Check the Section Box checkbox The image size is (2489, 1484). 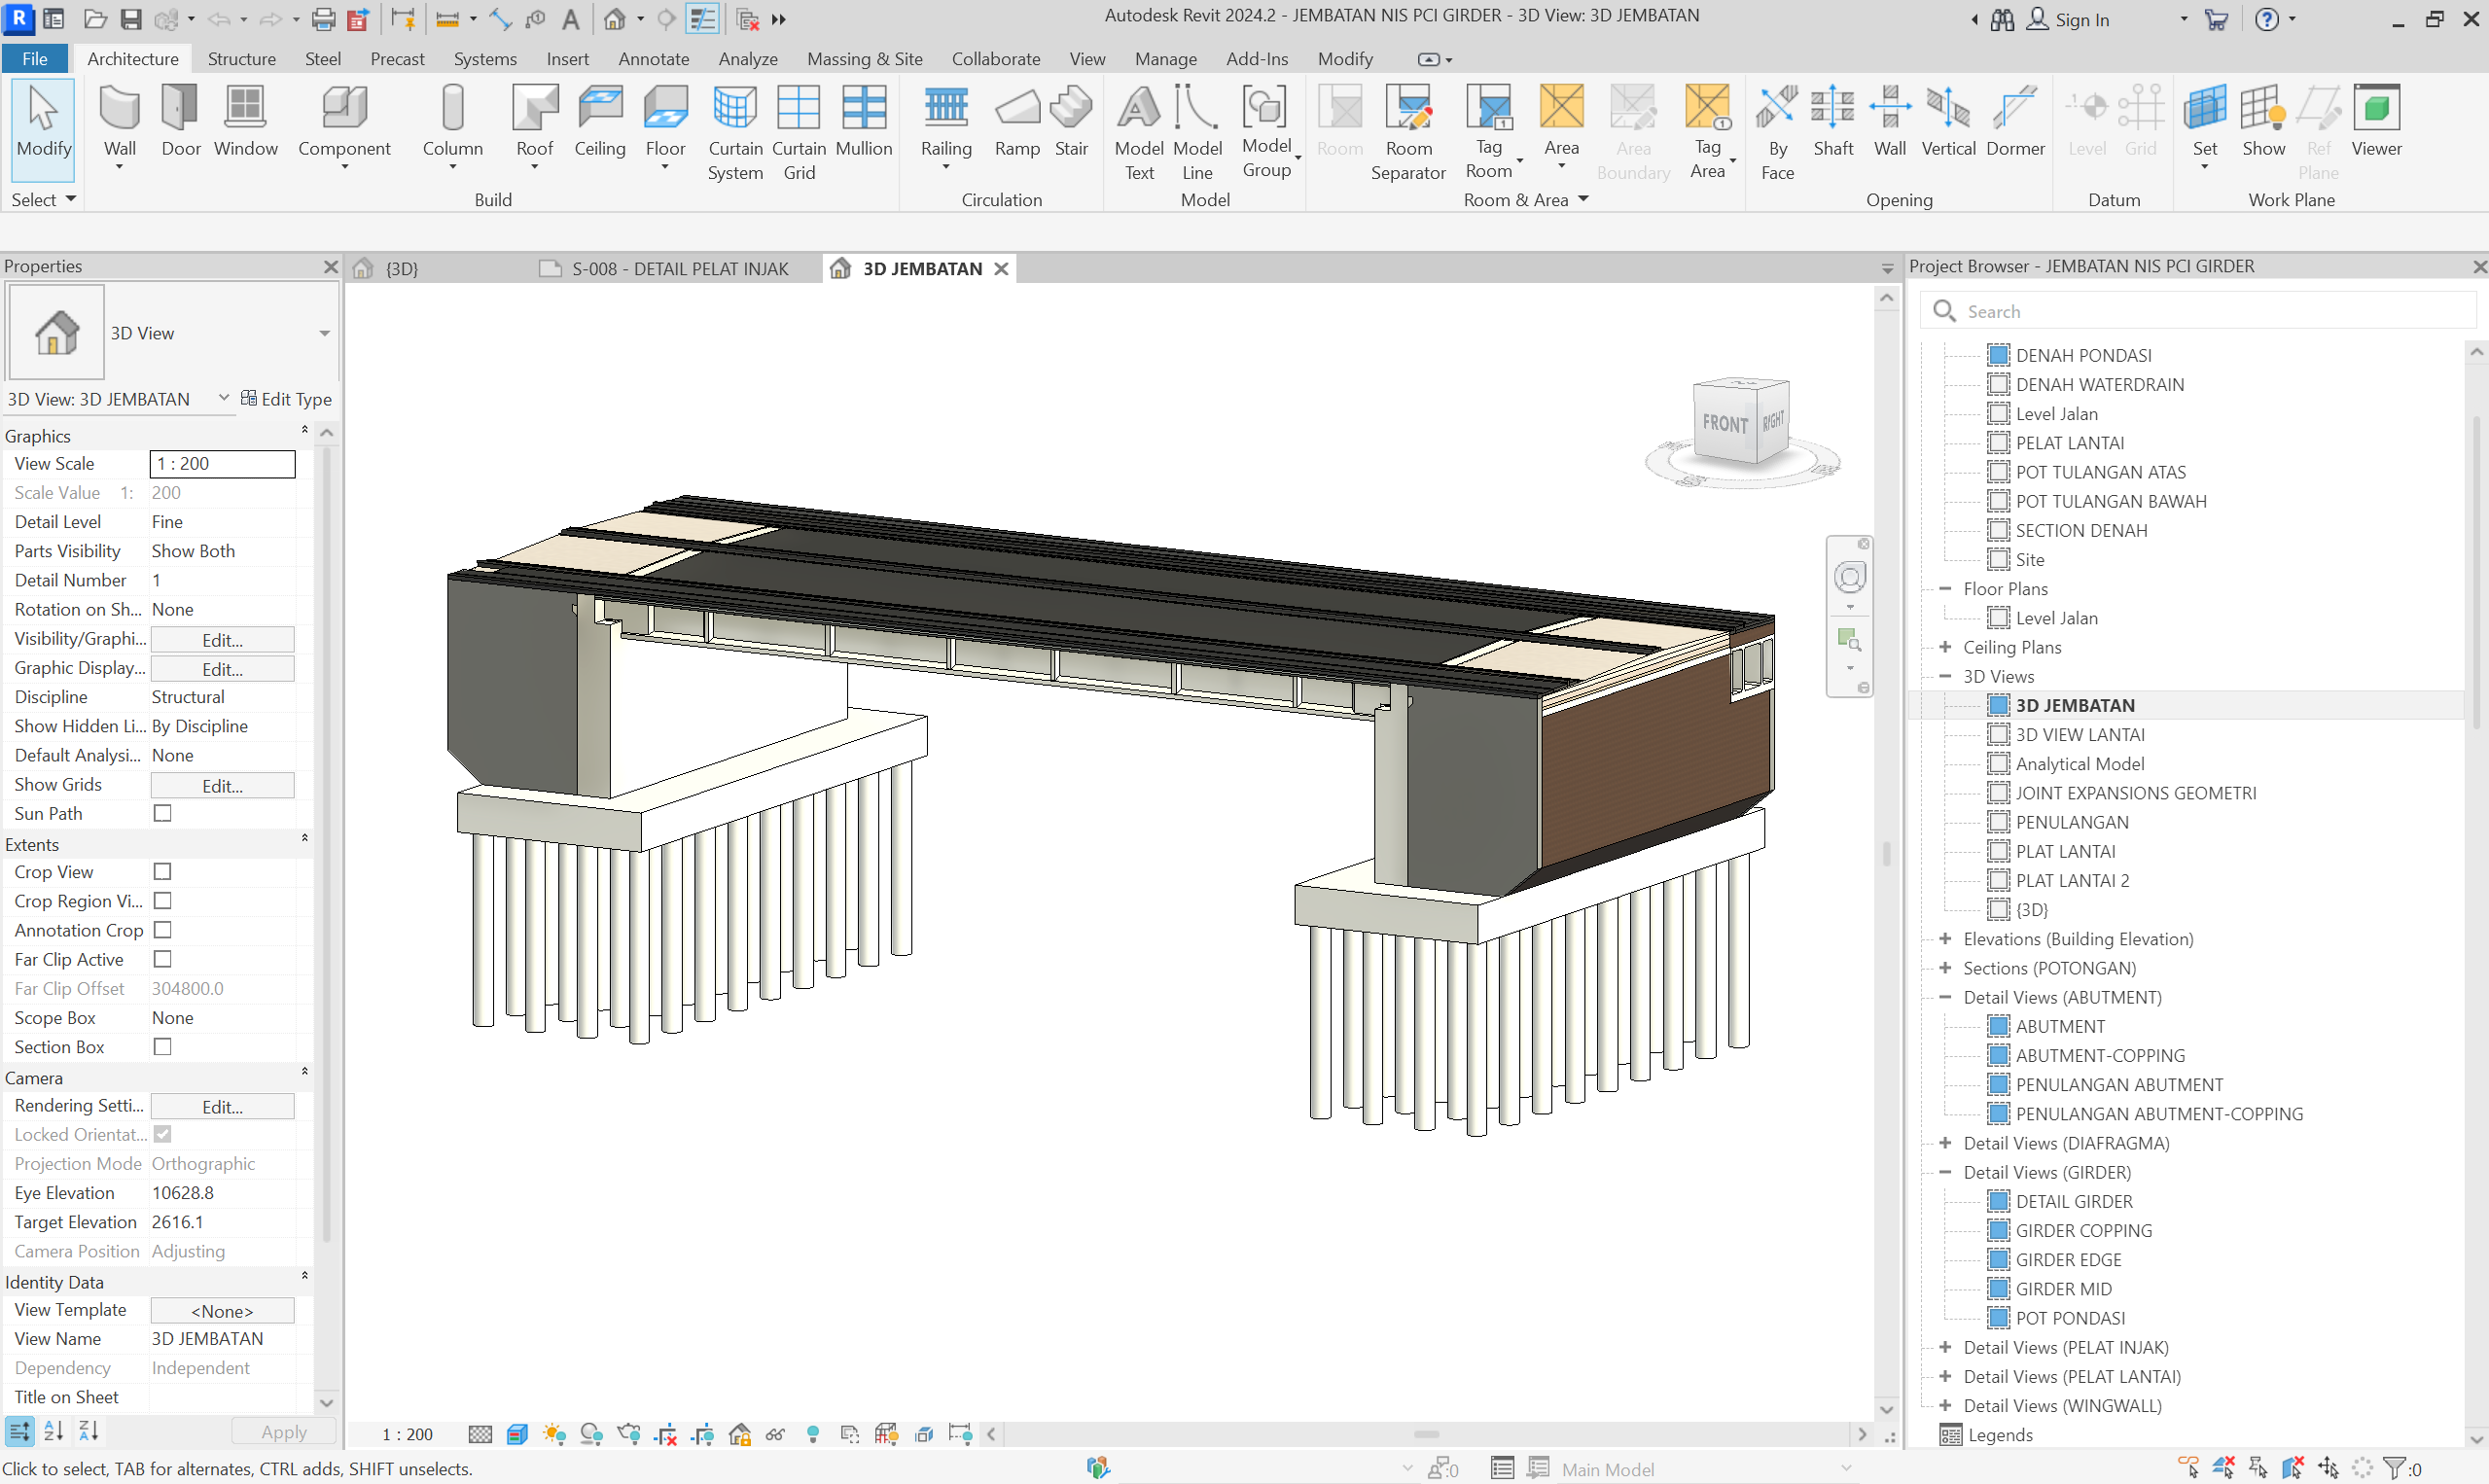[162, 1047]
